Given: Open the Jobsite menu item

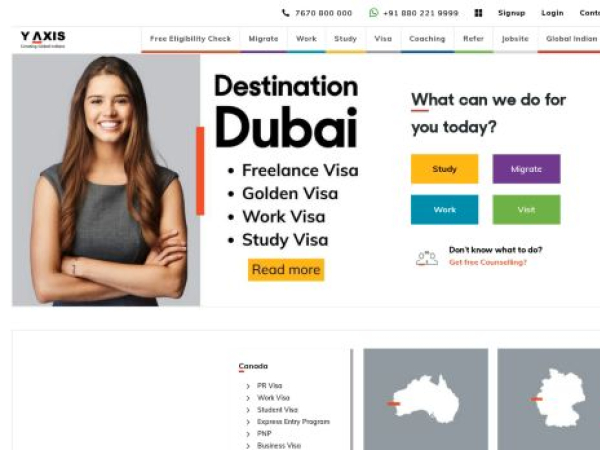Looking at the screenshot, I should click(515, 39).
